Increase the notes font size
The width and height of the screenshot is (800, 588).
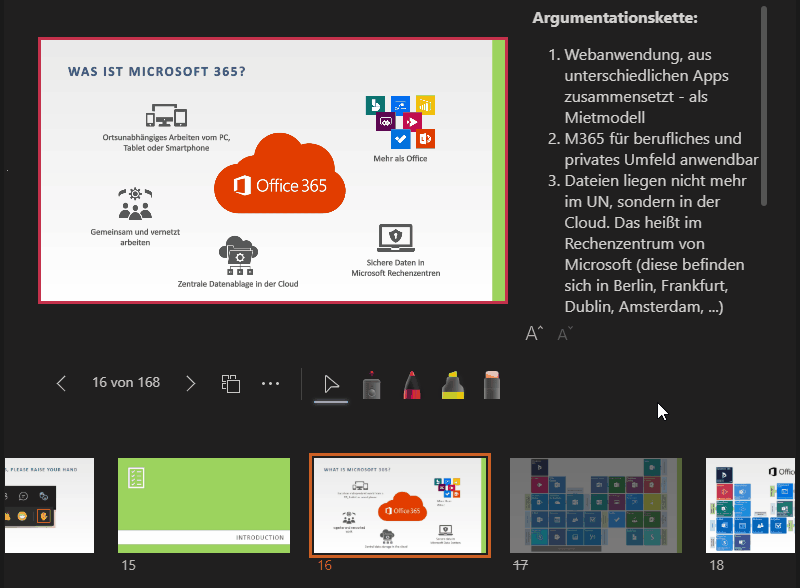point(534,333)
